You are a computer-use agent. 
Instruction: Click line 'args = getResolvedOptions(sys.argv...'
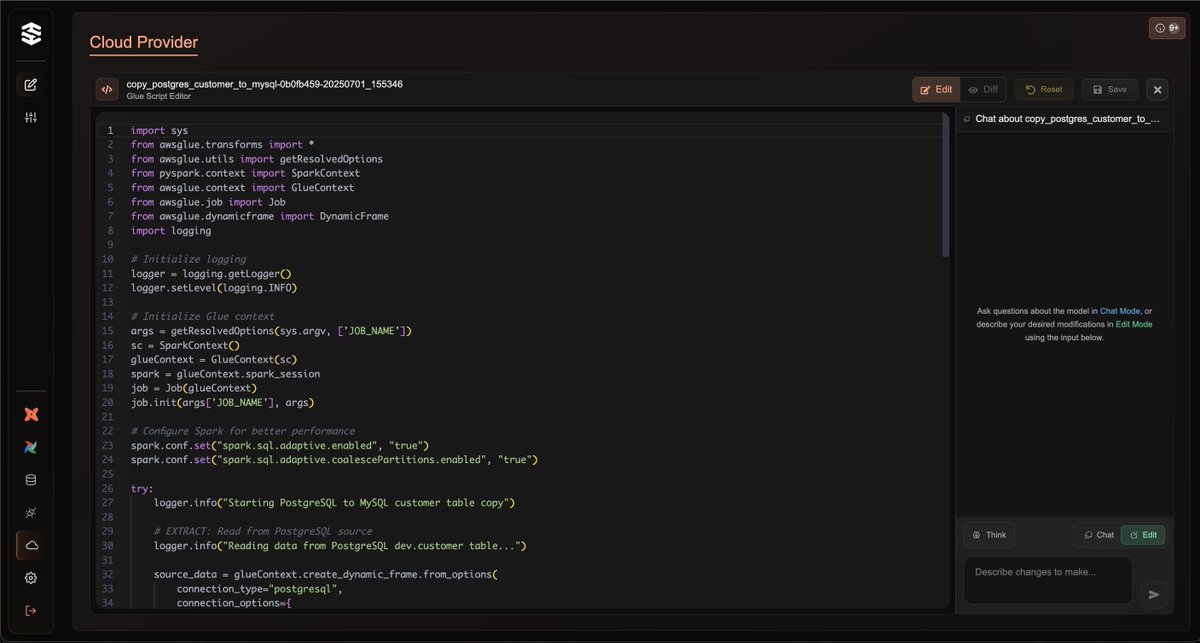tap(271, 331)
